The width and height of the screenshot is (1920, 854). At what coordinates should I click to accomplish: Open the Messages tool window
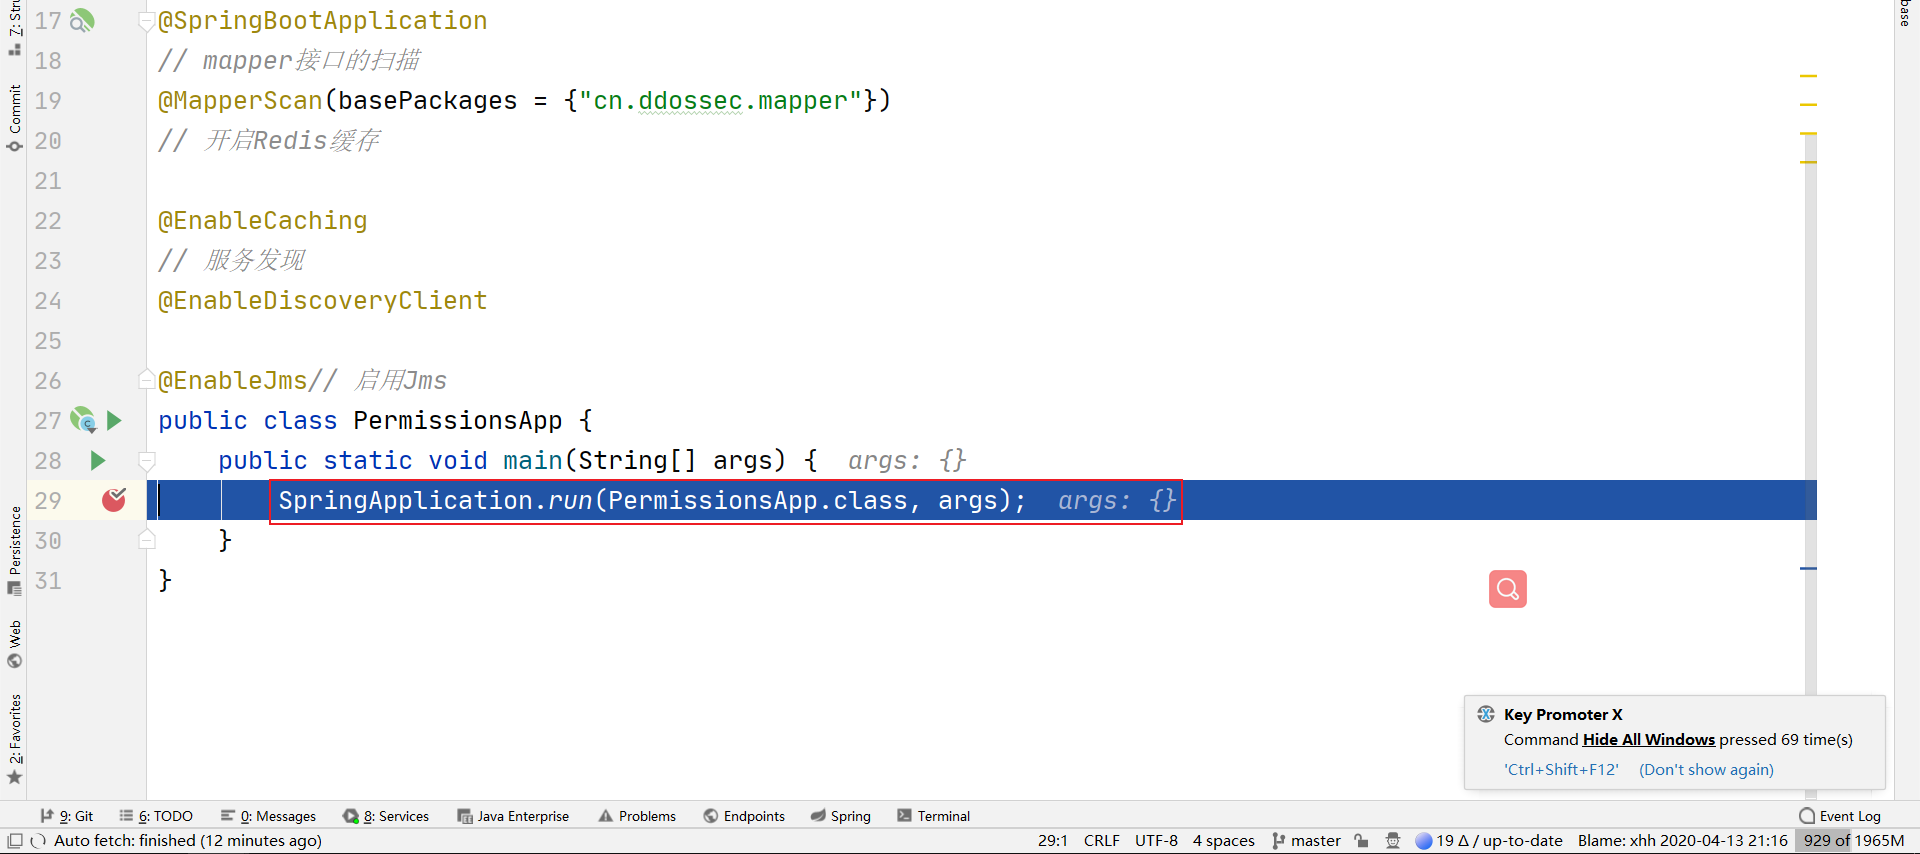point(268,816)
